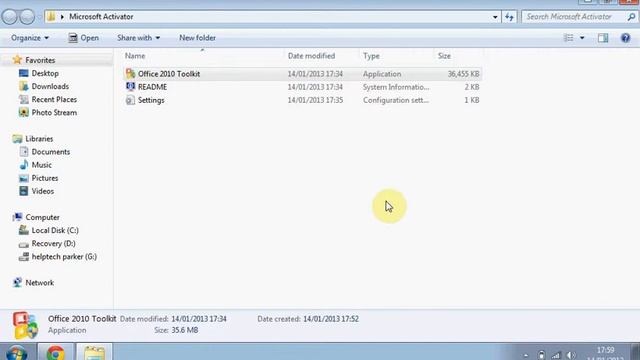
Task: Open the Videos library
Action: click(x=42, y=191)
